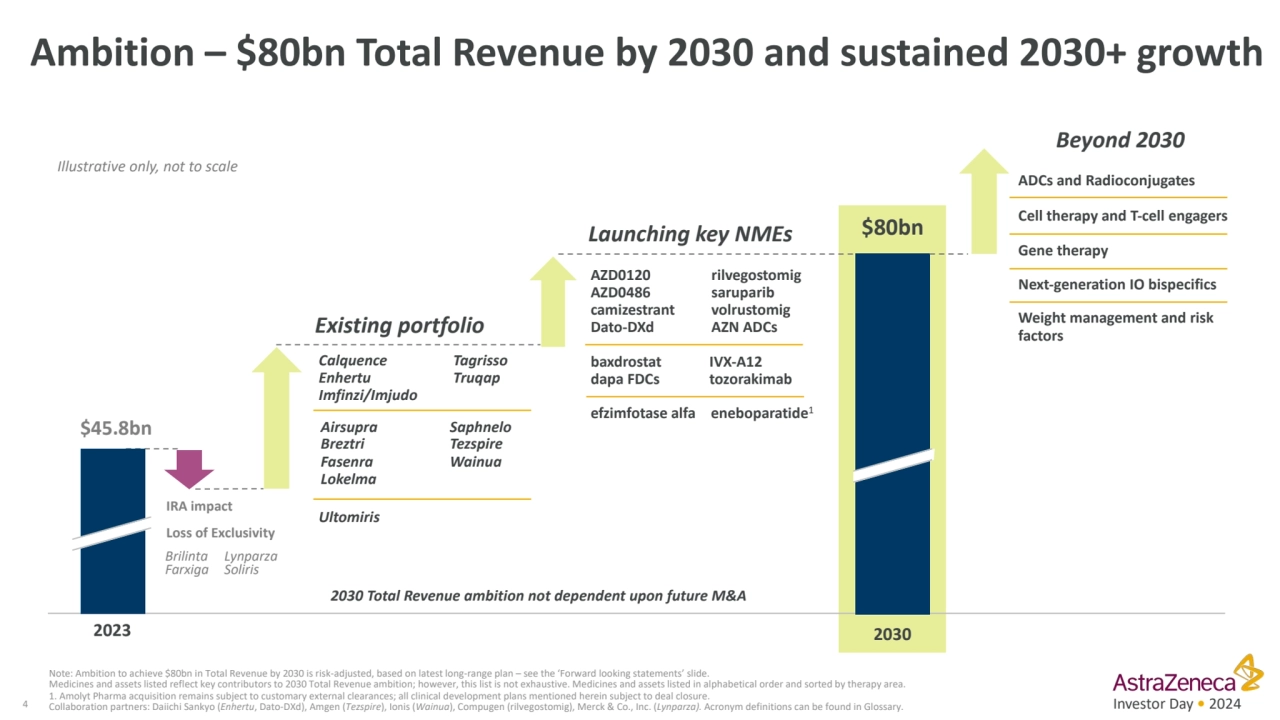Click the 'IVX-A12' entry
Viewport: 1280px width, 720px height.
point(736,362)
